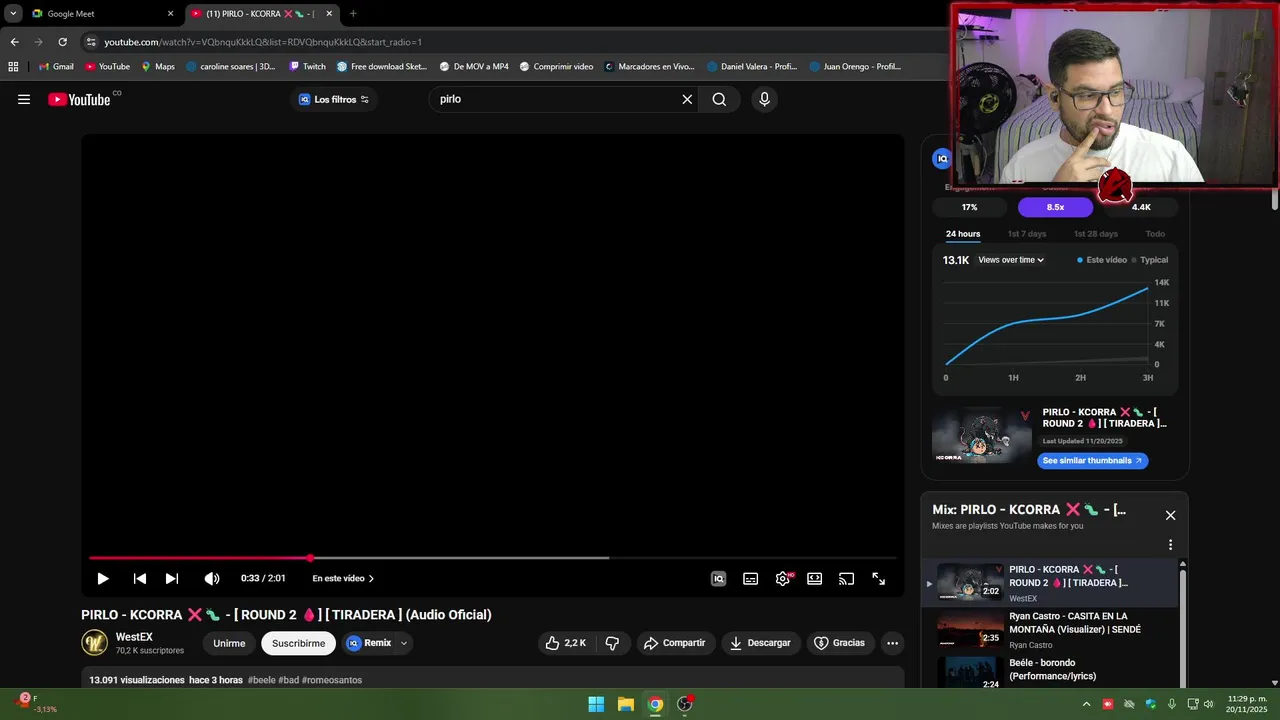This screenshot has width=1280, height=720.
Task: Open the tab search dropdown
Action: 13,14
